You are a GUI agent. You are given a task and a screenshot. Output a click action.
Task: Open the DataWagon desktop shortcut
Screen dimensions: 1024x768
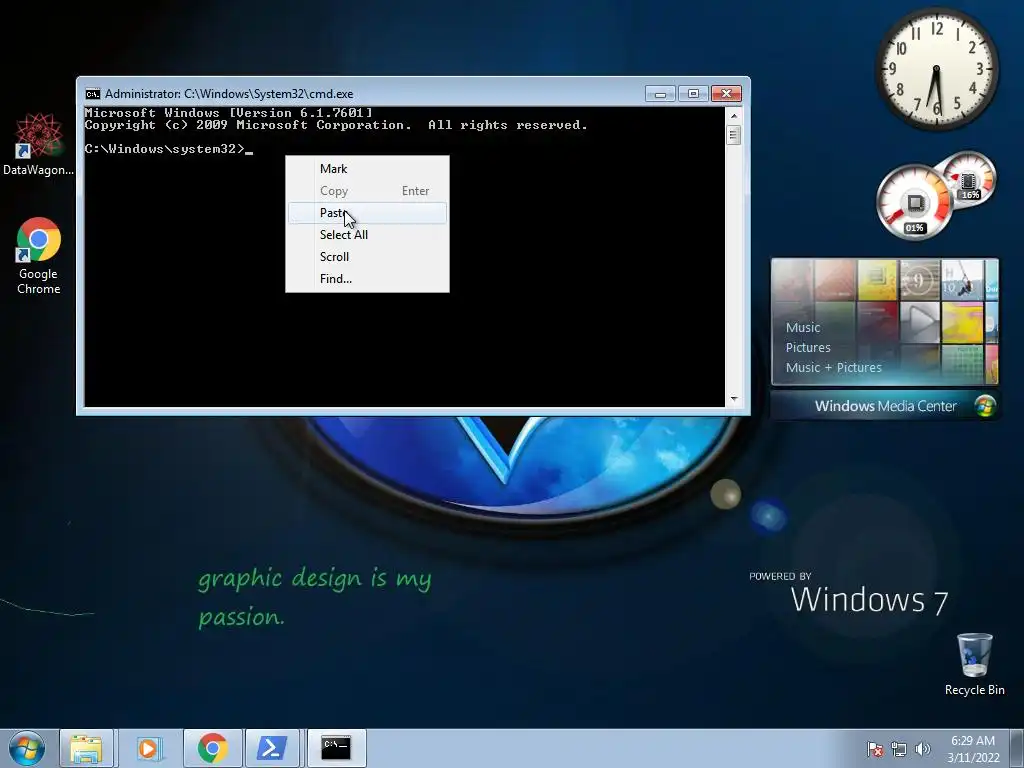point(39,144)
